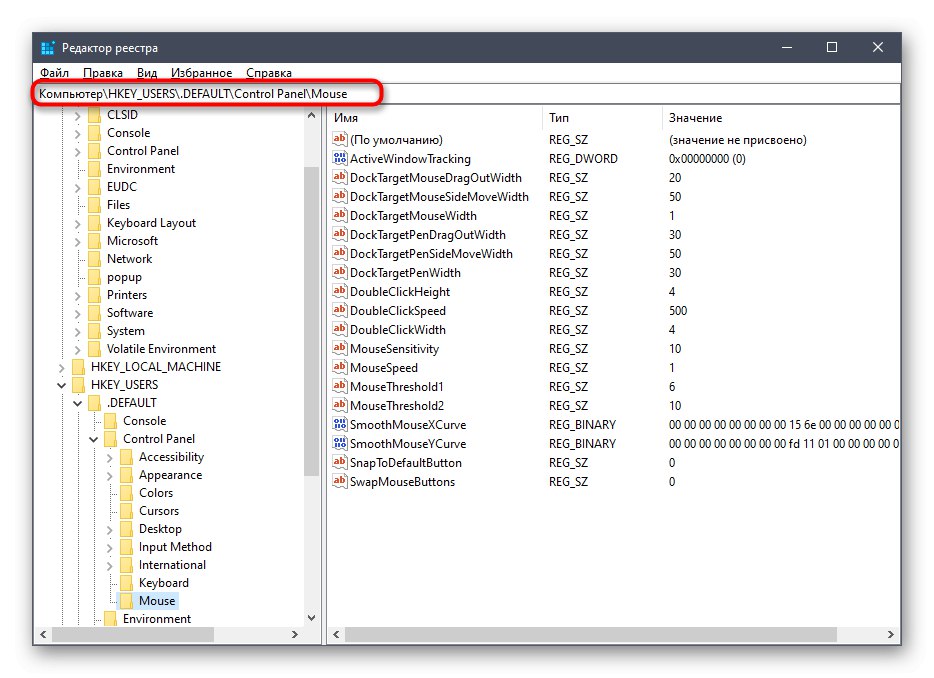Viewport: 934px width, 678px height.
Task: Select the ActiveWindowTracking DWORD value icon
Action: tap(340, 158)
